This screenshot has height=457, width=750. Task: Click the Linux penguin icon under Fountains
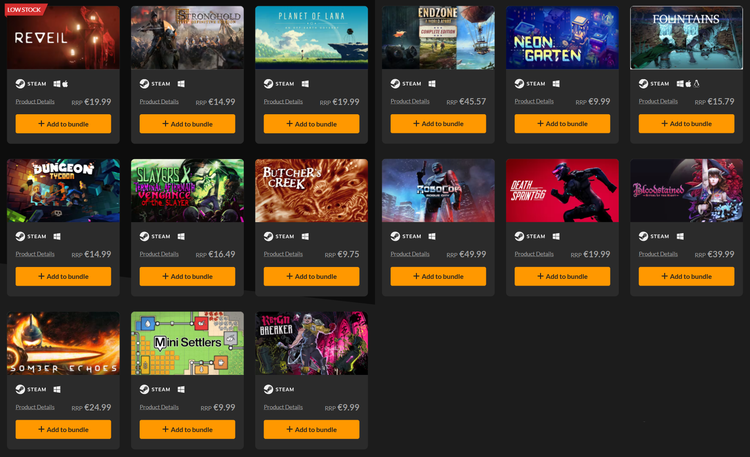coord(696,84)
